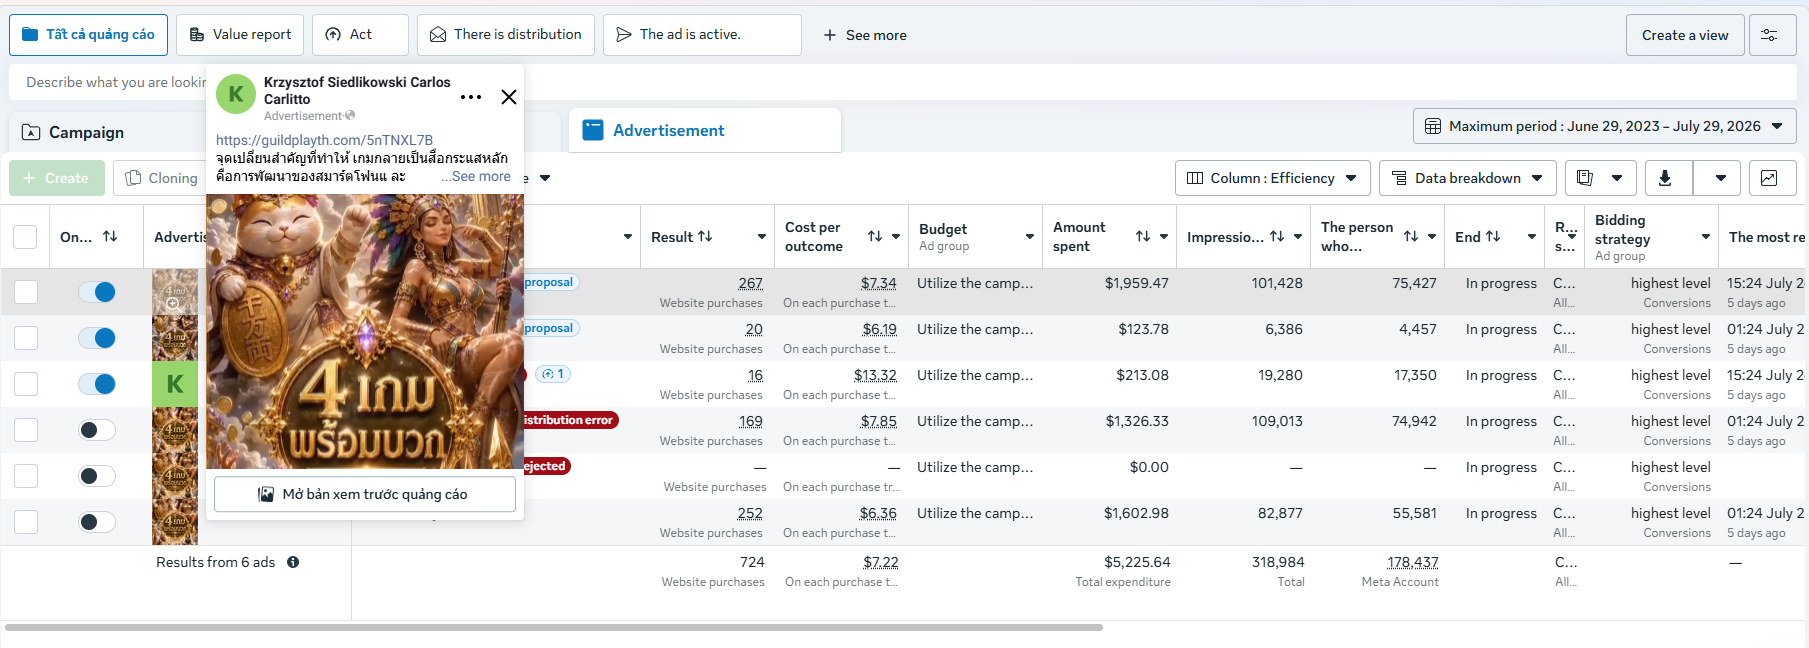Enable the last ad's toggle switch
Screen dimensions: 1809x648
97,522
